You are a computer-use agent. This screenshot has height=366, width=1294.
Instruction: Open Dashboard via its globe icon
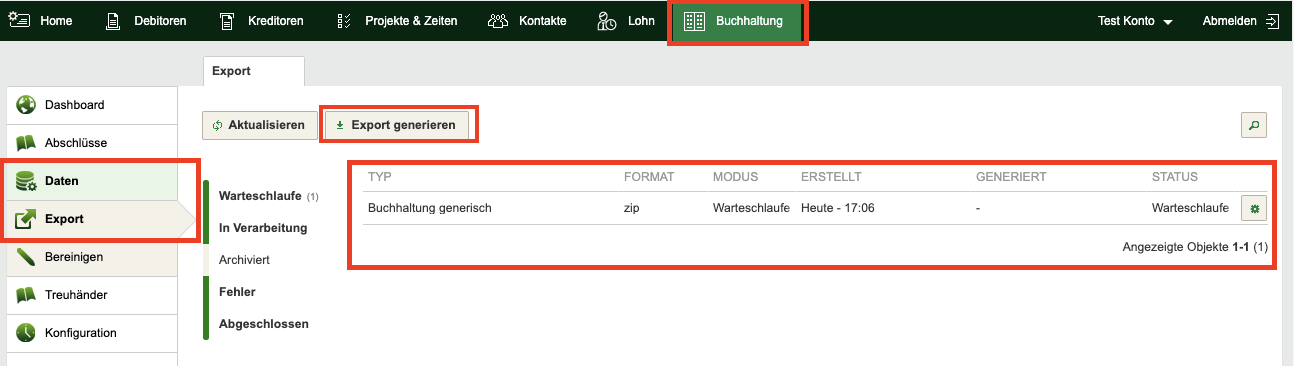[x=26, y=105]
